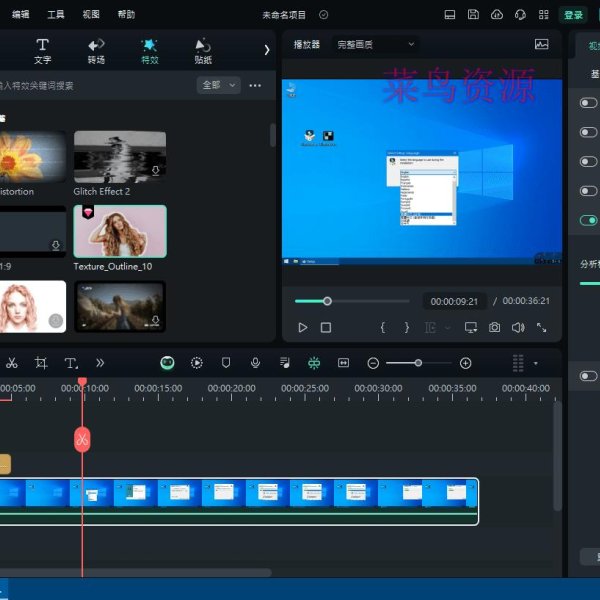600x600 pixels.
Task: Expand the 全部 filter dropdown
Action: 219,85
